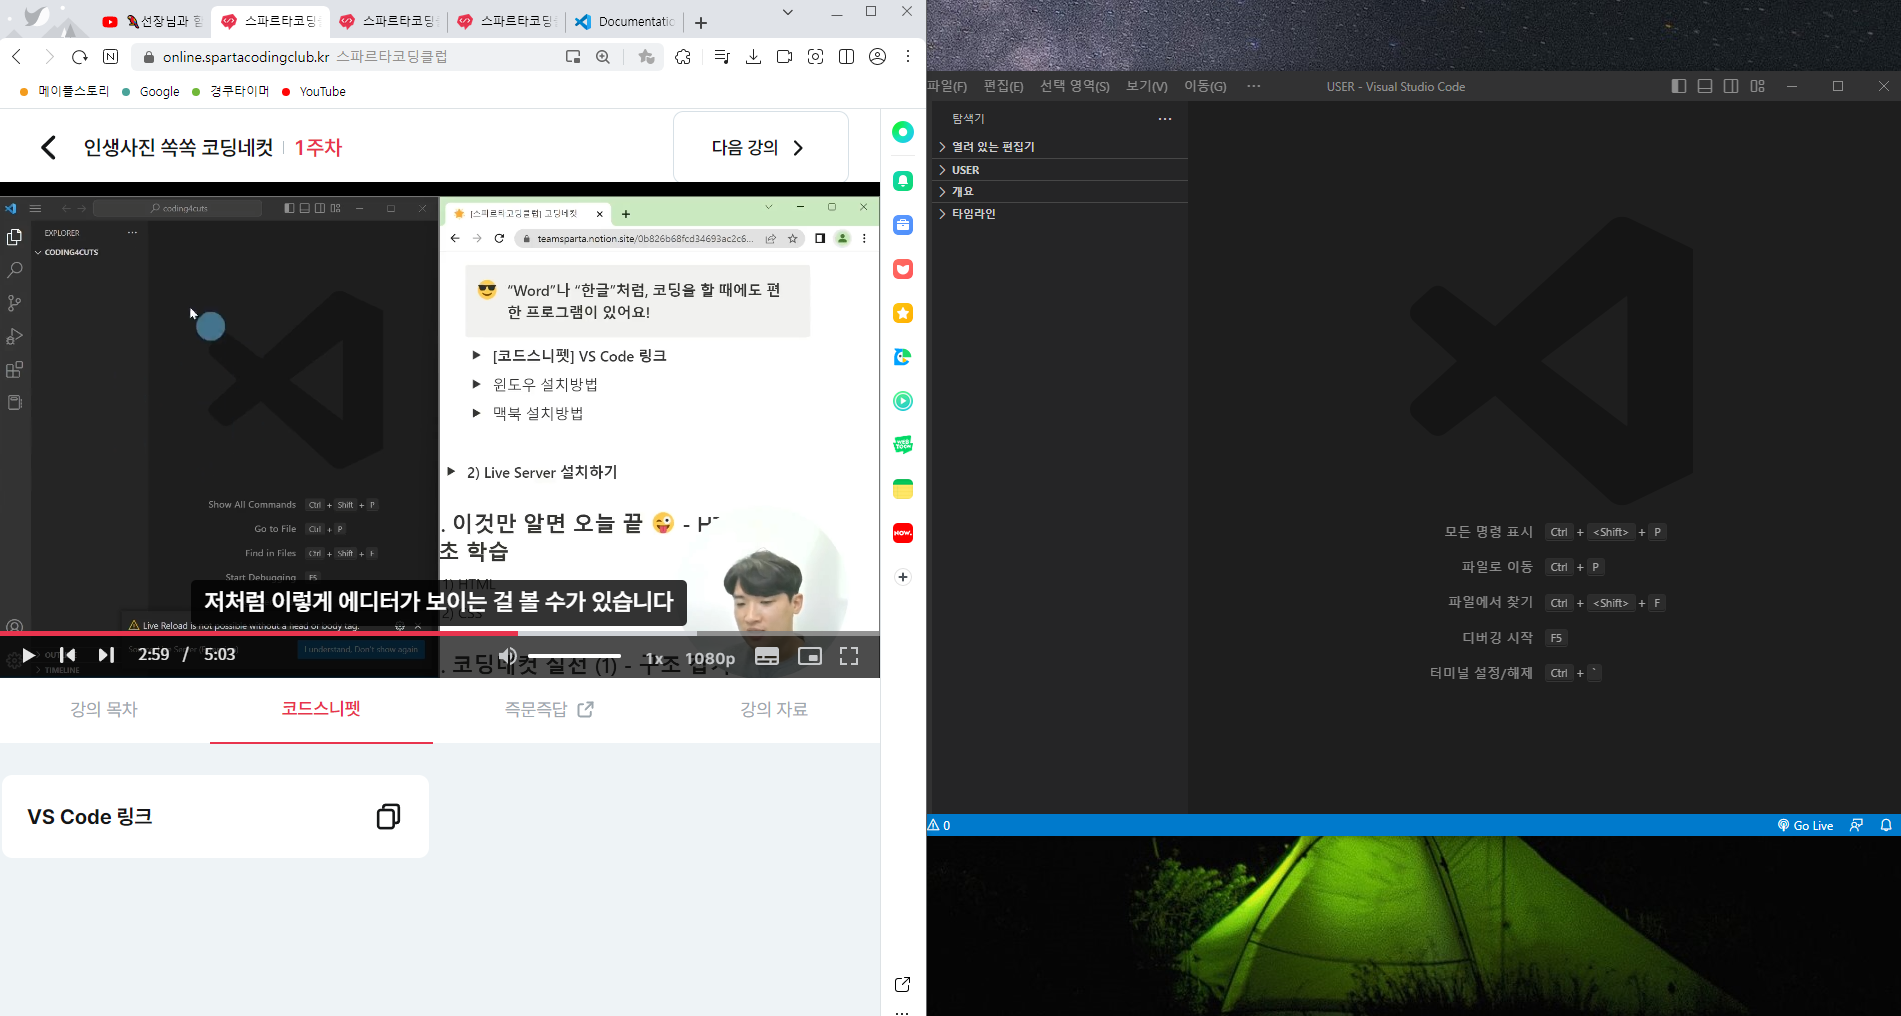The width and height of the screenshot is (1901, 1016).
Task: Open the Notion extension icon beside reload
Action: [111, 57]
